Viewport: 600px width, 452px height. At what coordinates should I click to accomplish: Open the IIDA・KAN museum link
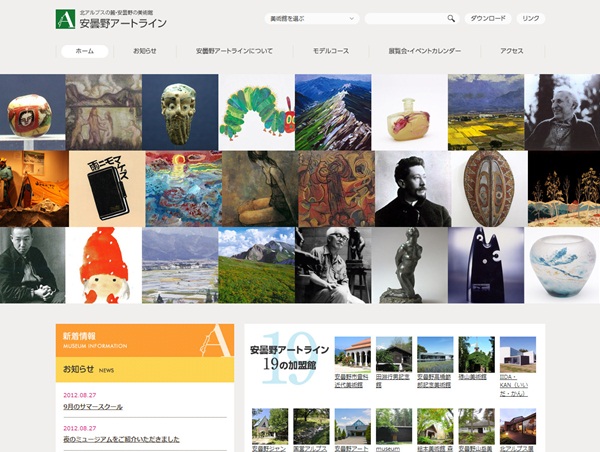point(514,385)
